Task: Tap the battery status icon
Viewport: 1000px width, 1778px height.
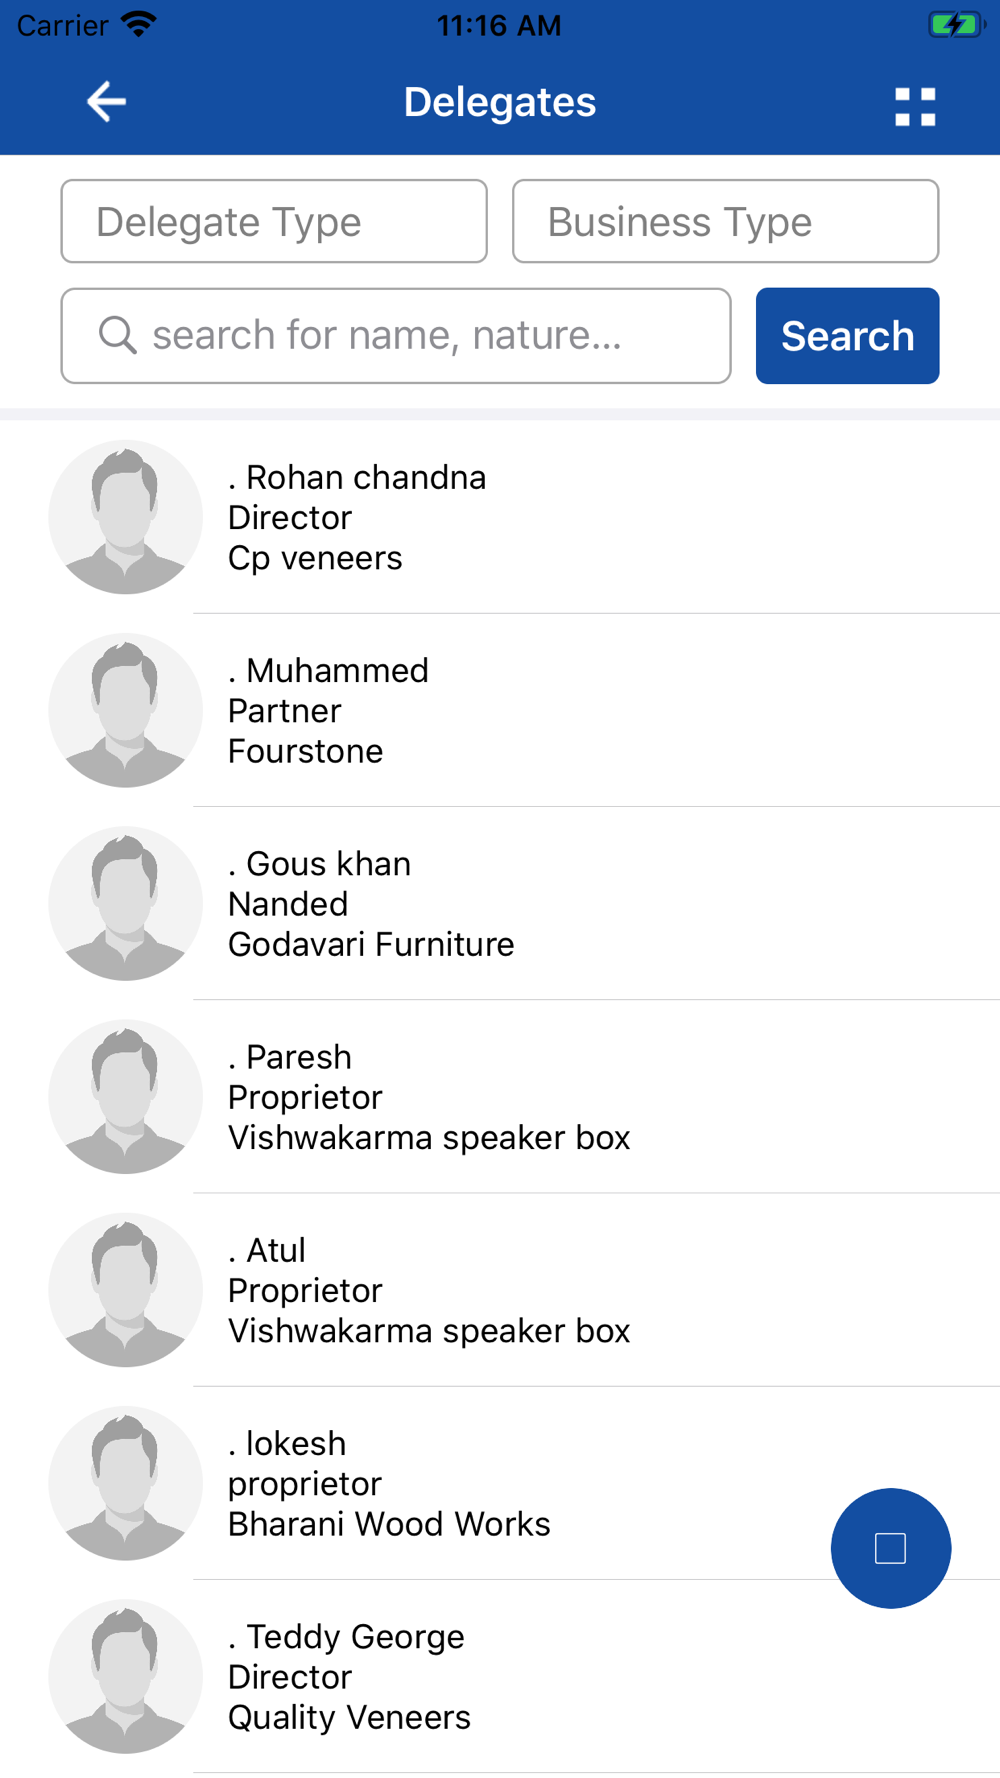Action: coord(956,25)
